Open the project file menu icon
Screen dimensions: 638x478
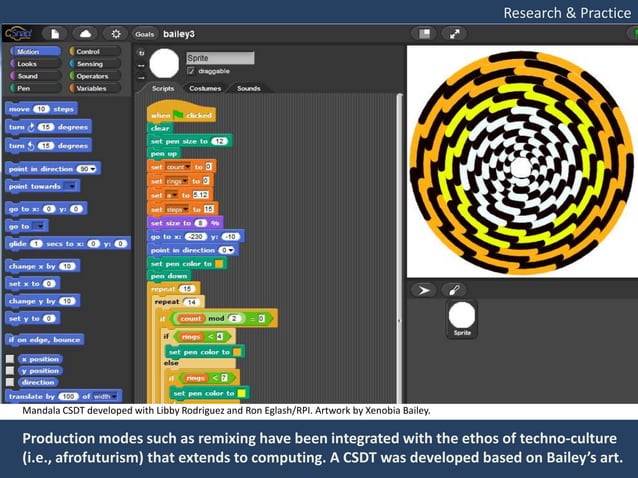pos(55,34)
